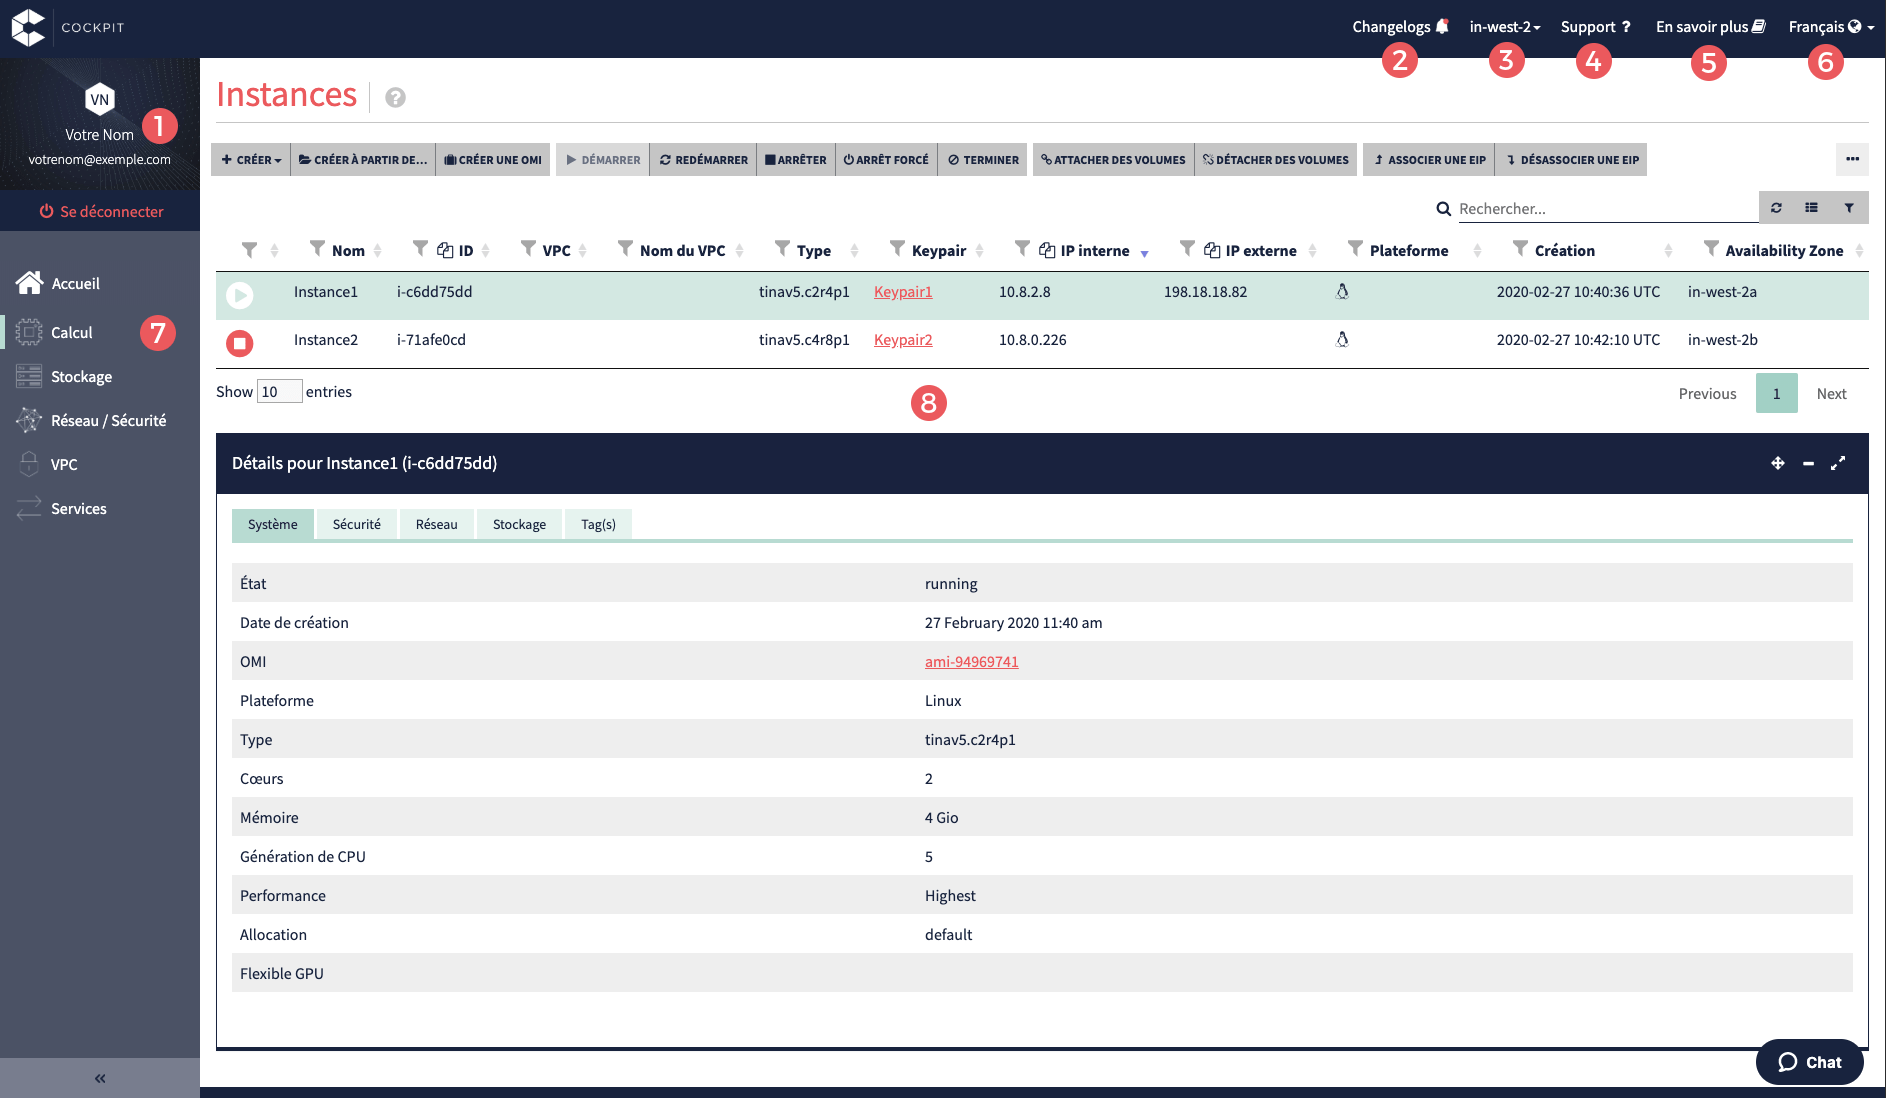
Task: Click the VN user avatar
Action: click(x=99, y=99)
